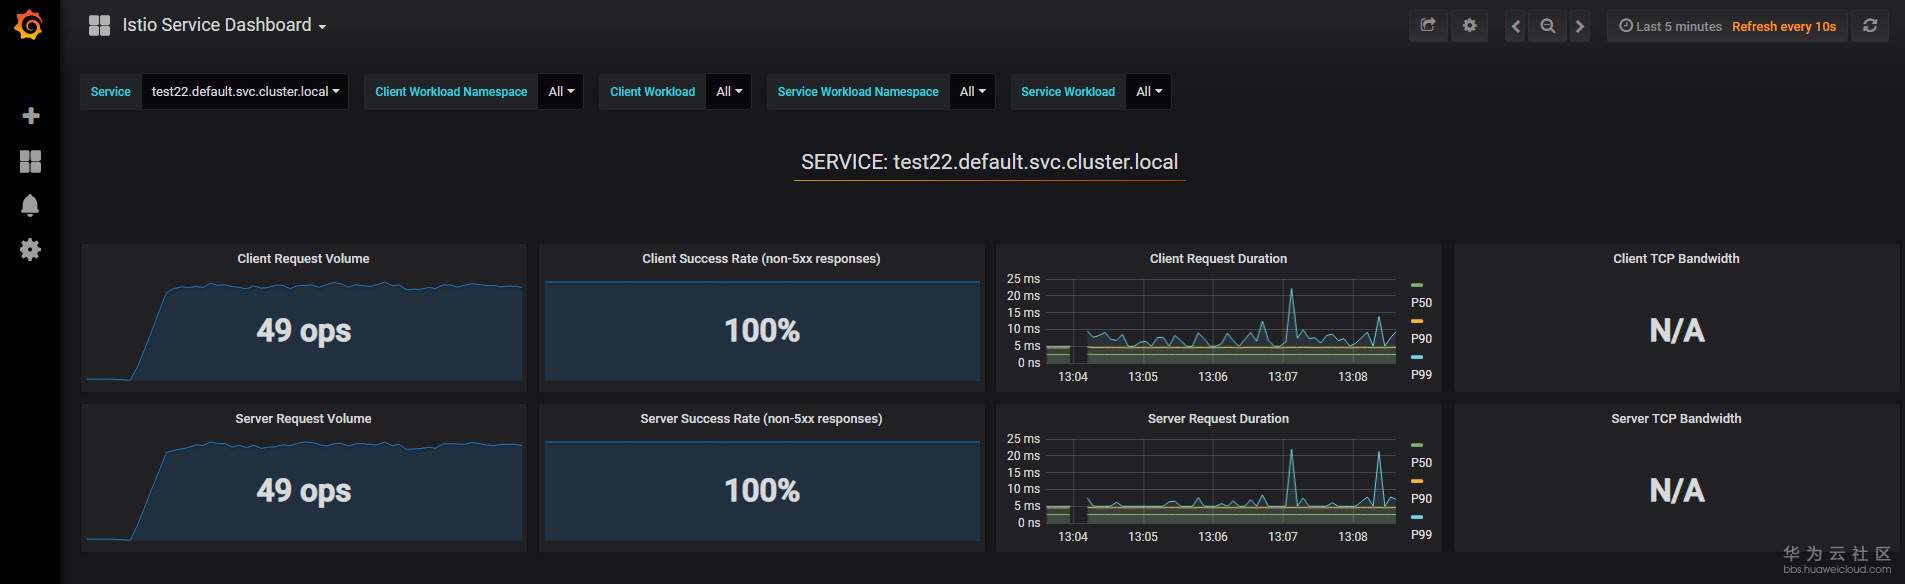
Task: Share the dashboard via share icon
Action: click(x=1428, y=26)
